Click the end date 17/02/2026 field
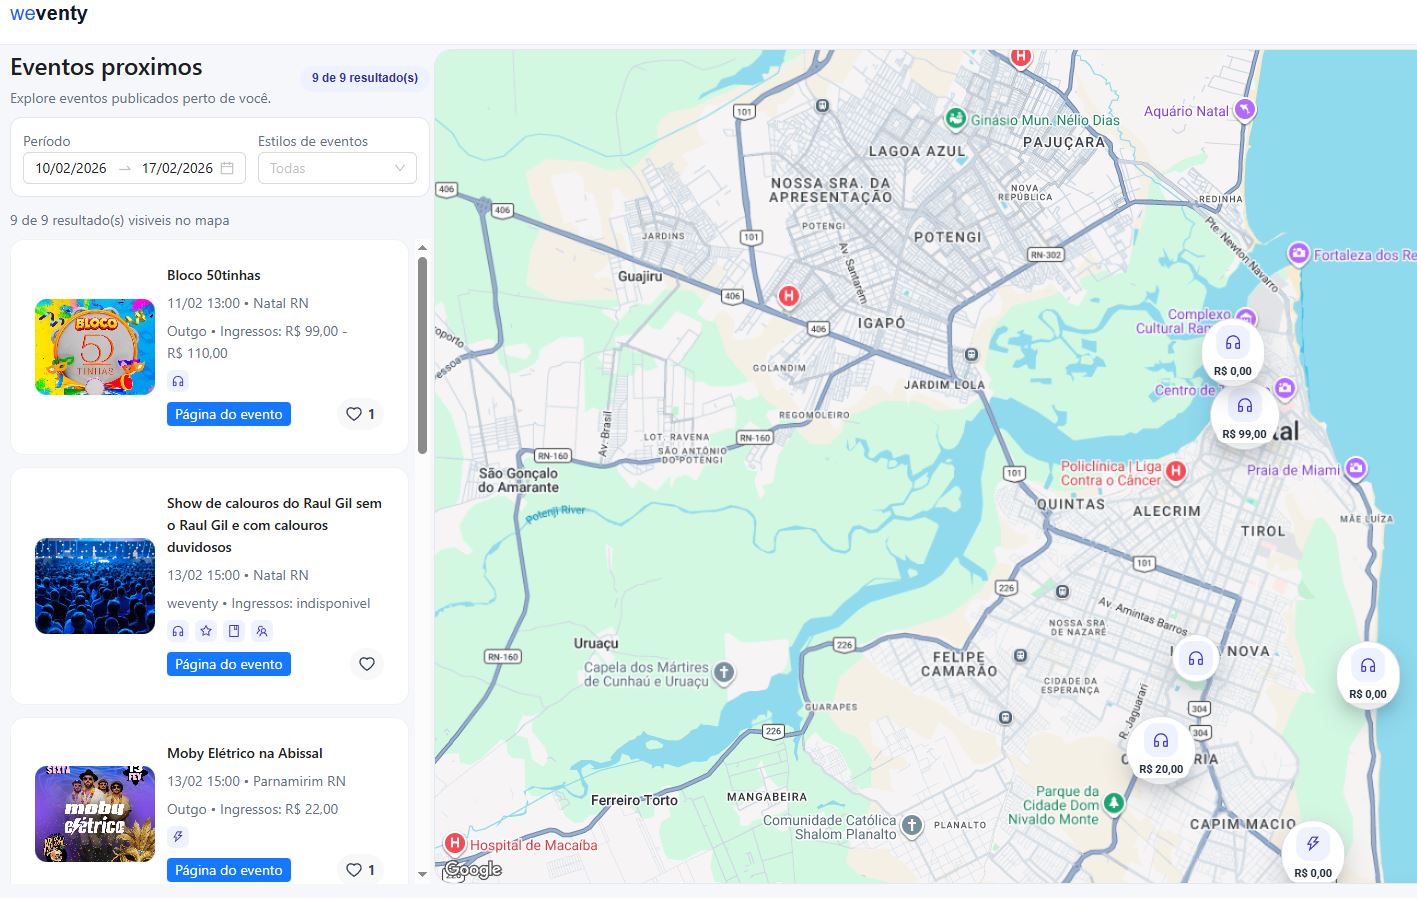 tap(177, 168)
